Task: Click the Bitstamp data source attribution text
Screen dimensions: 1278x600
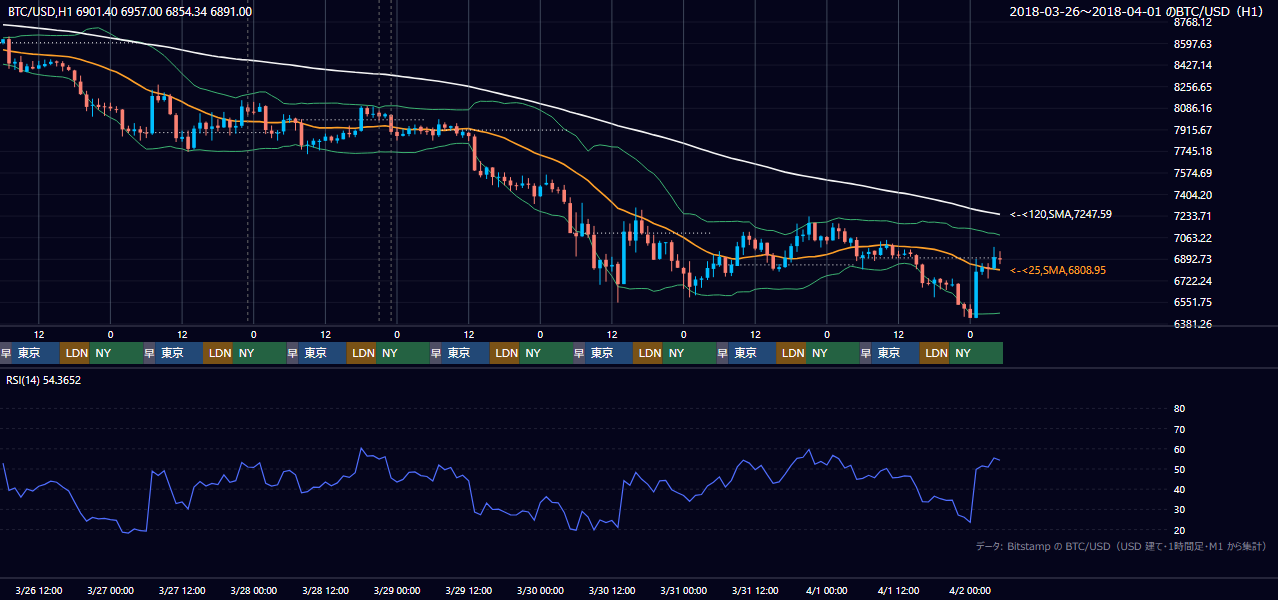Action: click(x=1121, y=546)
